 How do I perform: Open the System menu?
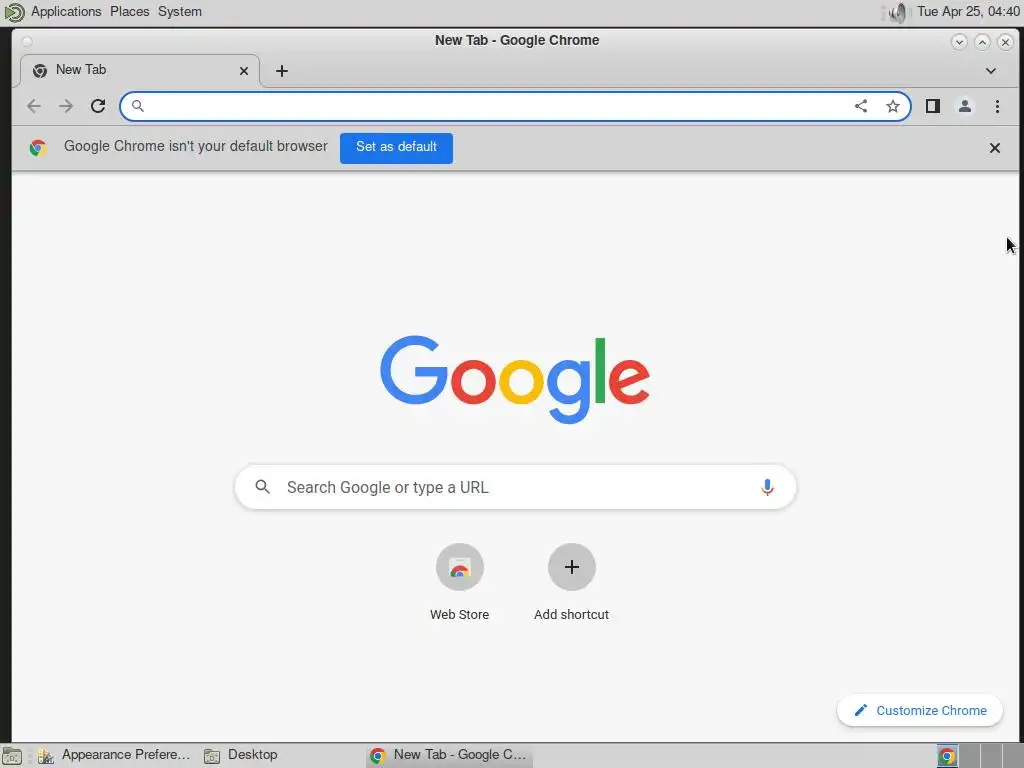tap(180, 12)
